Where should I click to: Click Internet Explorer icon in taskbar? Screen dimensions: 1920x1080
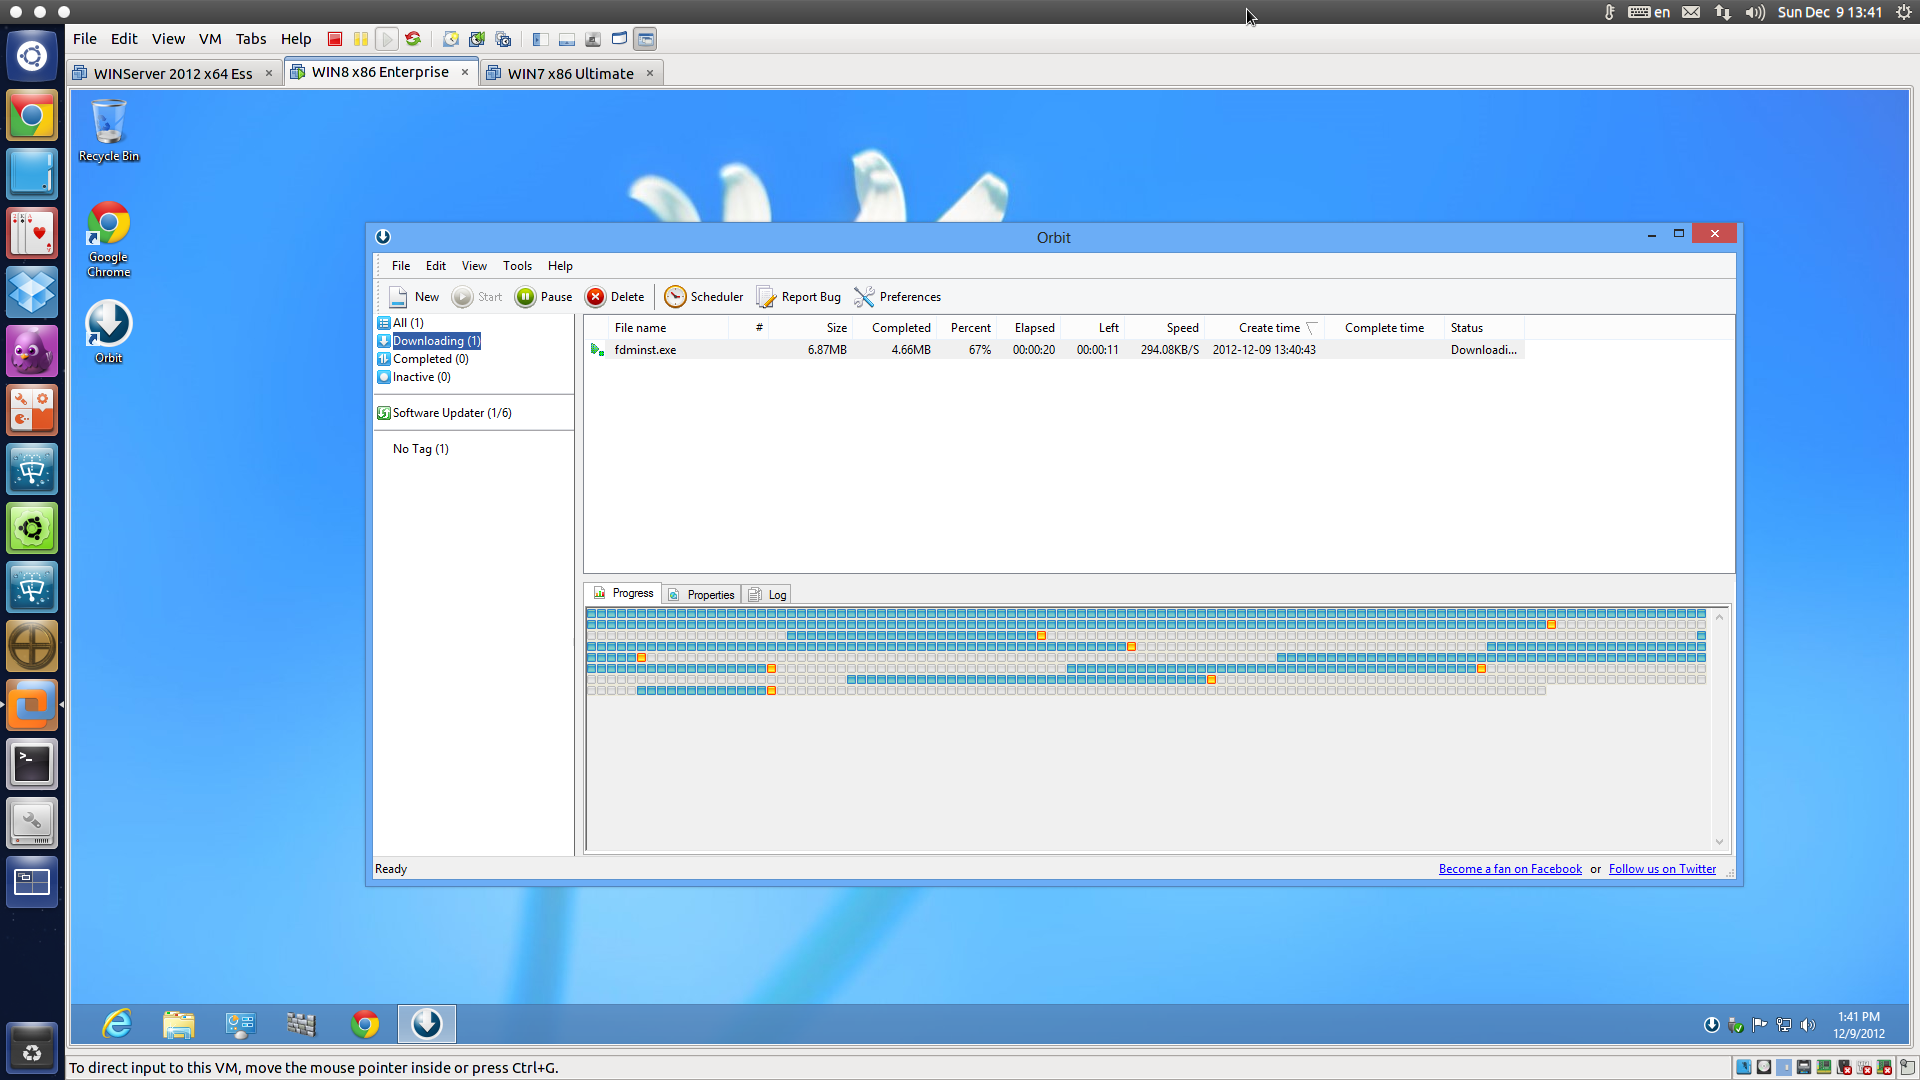118,1024
